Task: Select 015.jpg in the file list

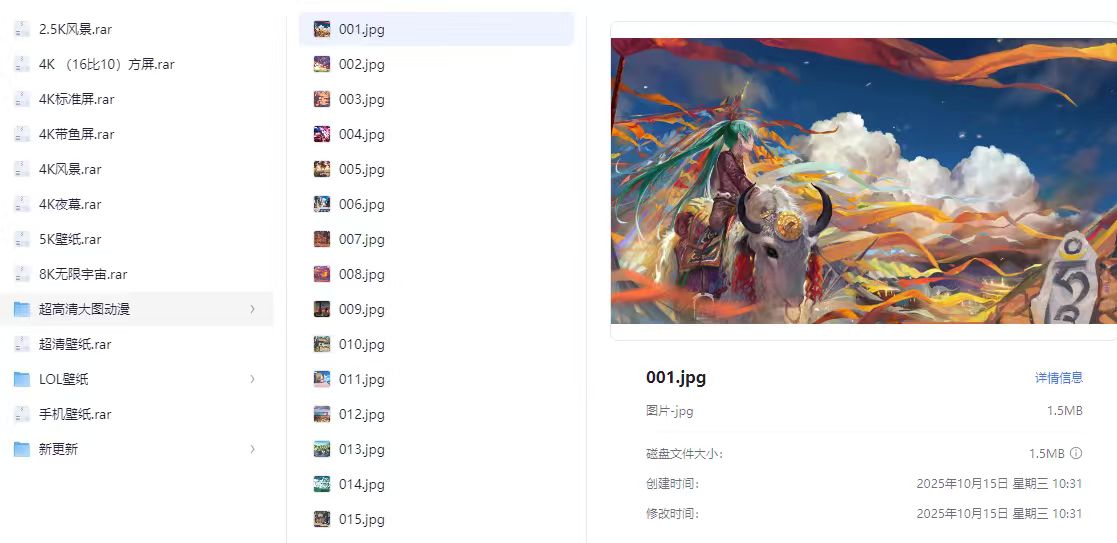Action: (436, 519)
